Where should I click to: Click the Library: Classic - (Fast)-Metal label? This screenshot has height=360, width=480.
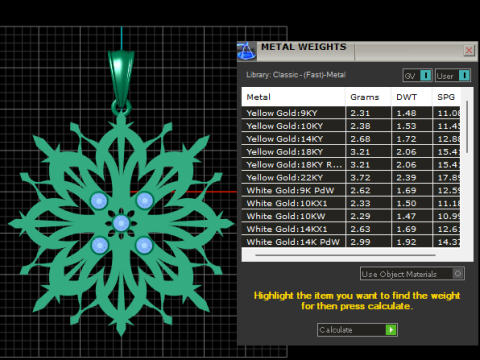click(296, 75)
